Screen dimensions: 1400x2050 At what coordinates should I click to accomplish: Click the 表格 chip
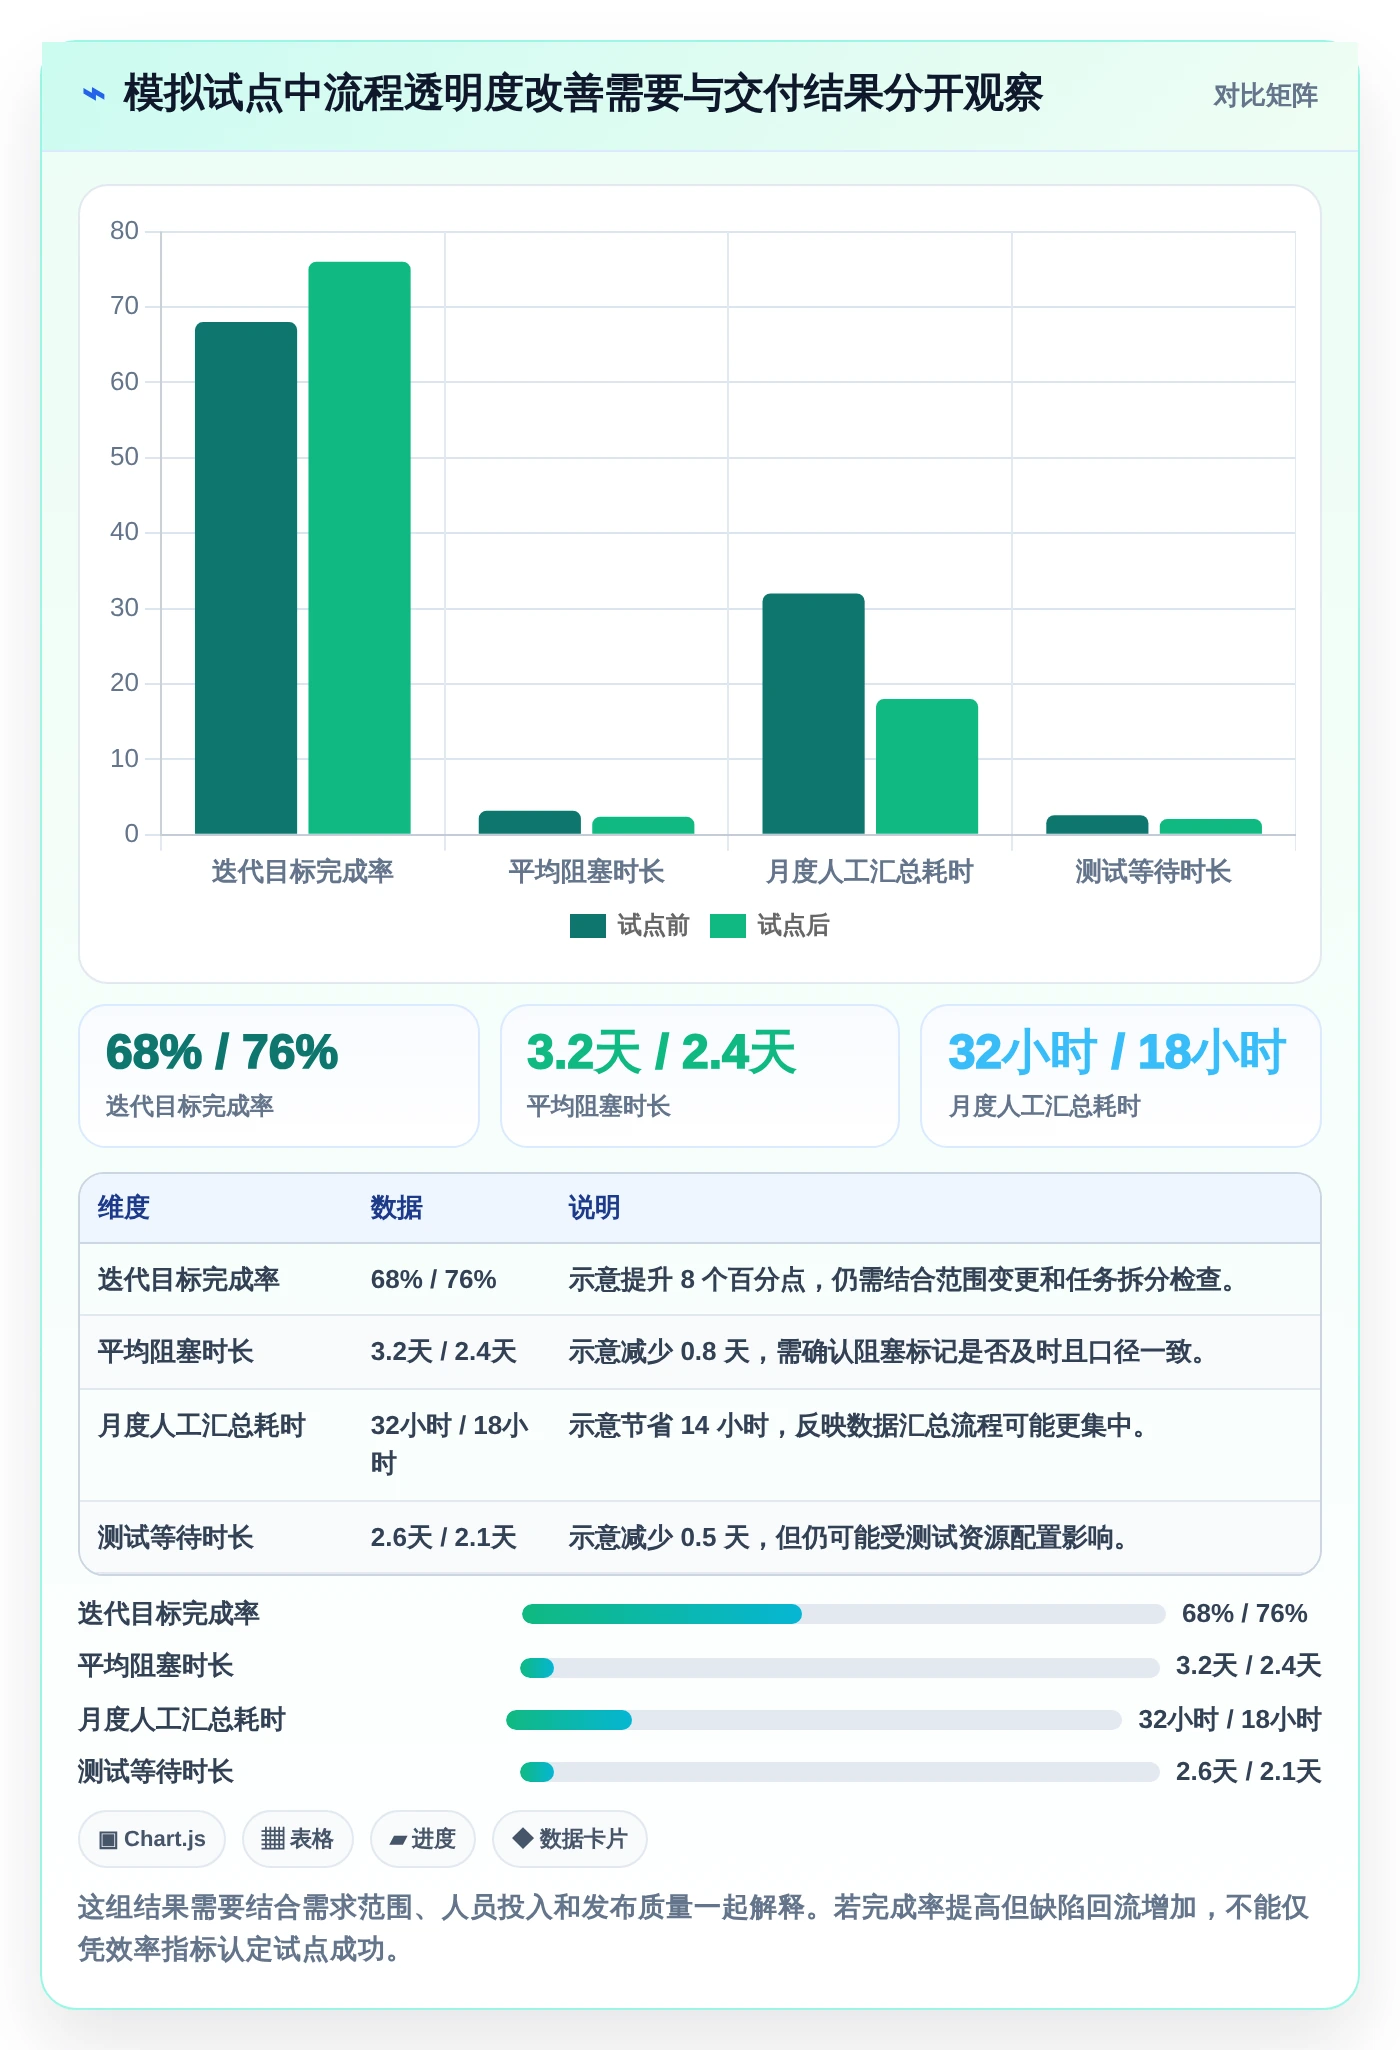click(x=298, y=1839)
